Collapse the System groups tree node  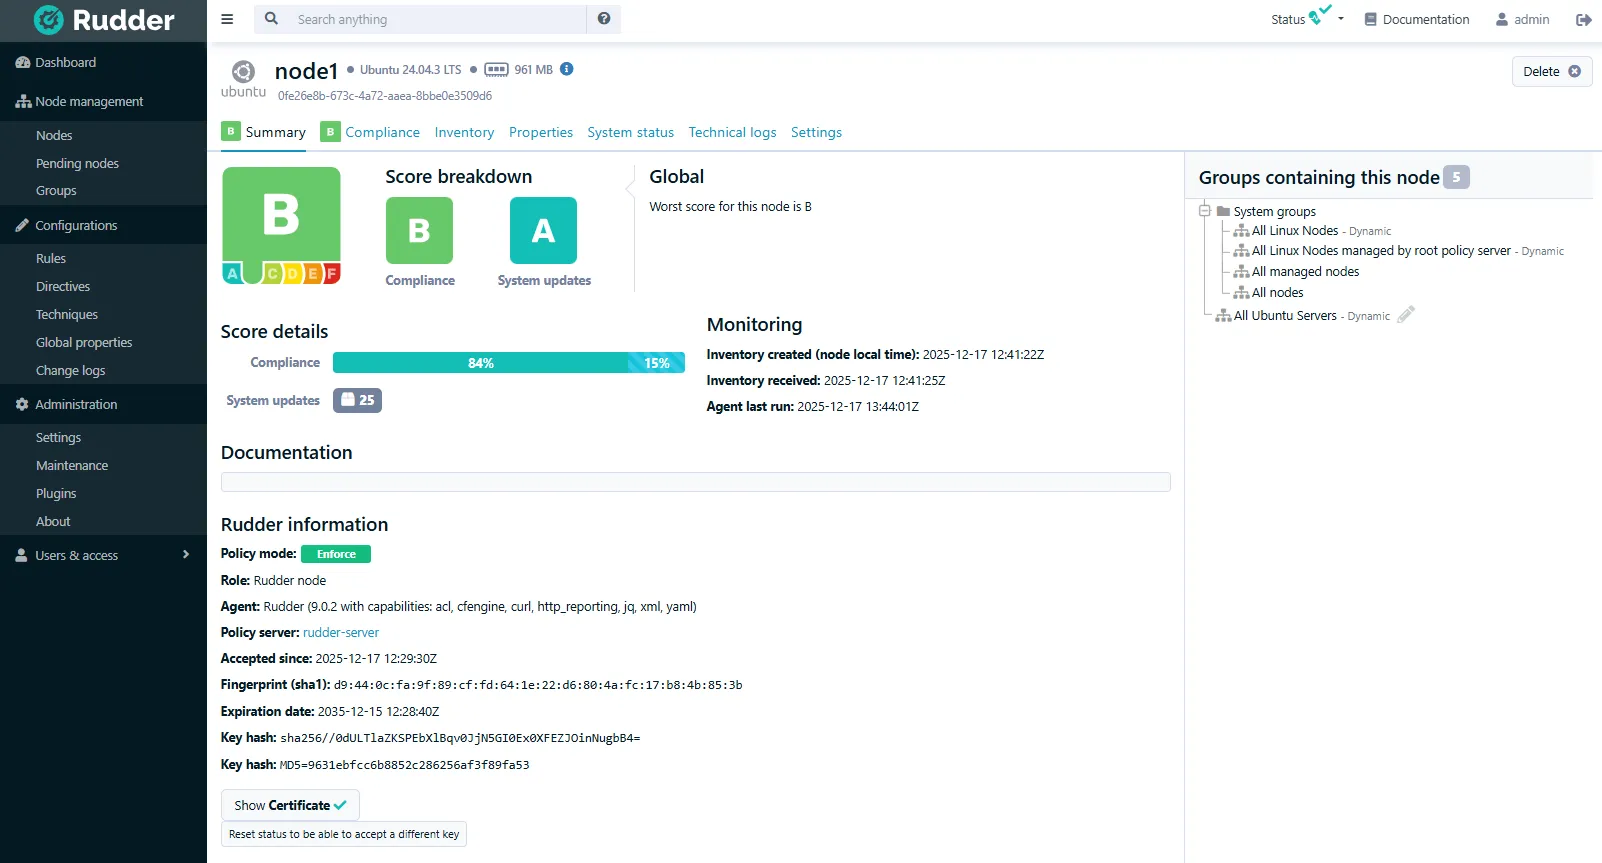1205,211
